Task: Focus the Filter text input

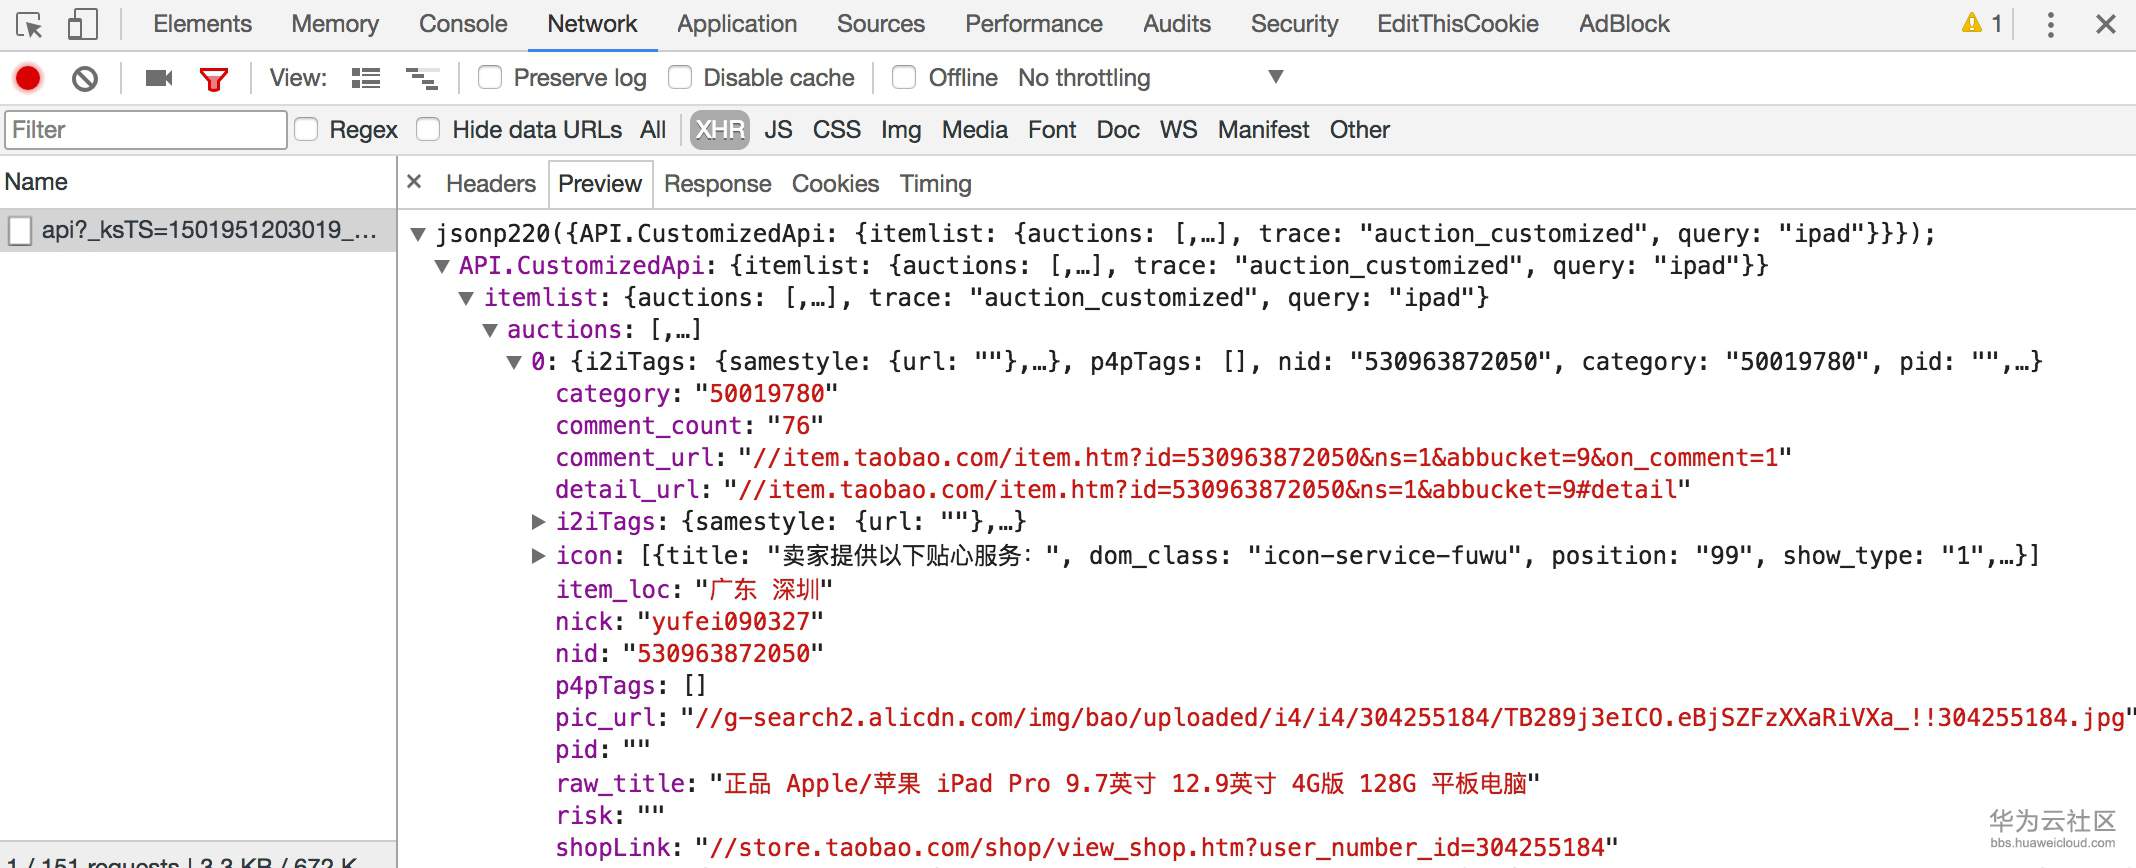Action: coord(146,130)
